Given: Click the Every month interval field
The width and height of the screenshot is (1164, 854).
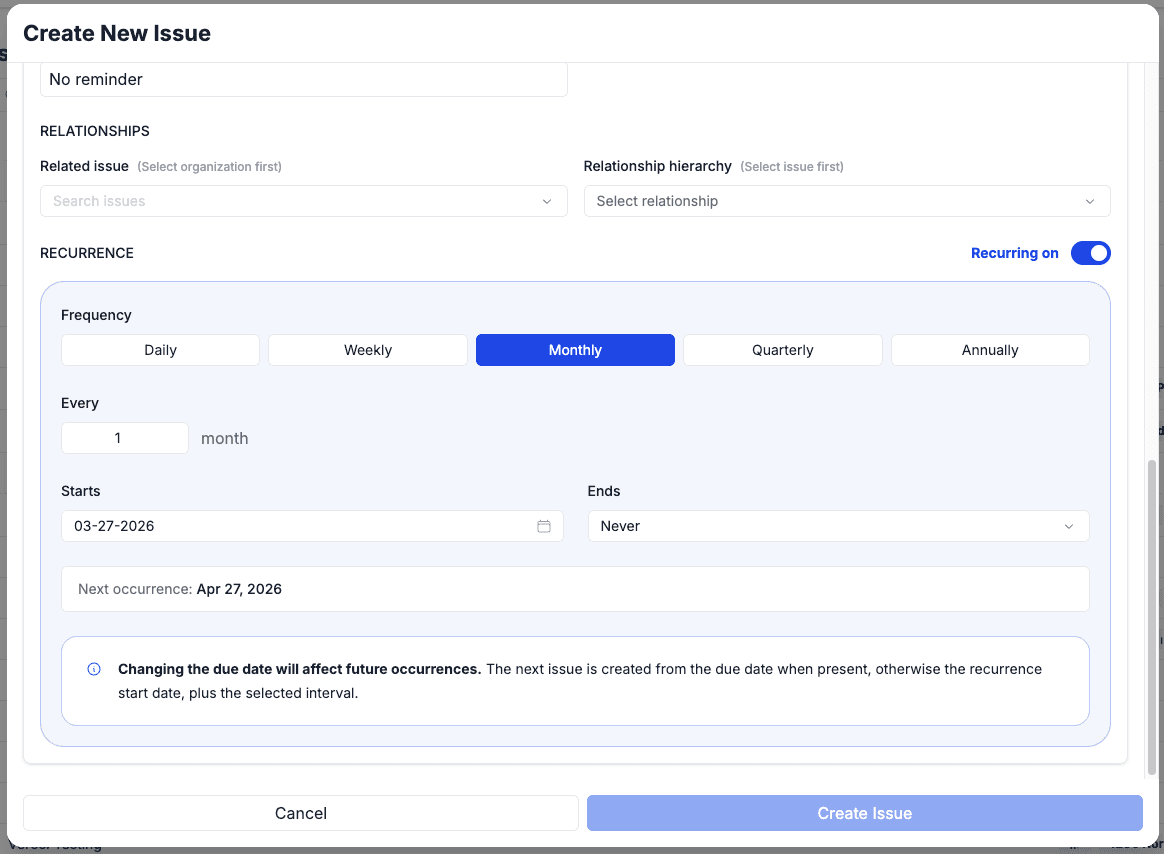Looking at the screenshot, I should tap(124, 437).
